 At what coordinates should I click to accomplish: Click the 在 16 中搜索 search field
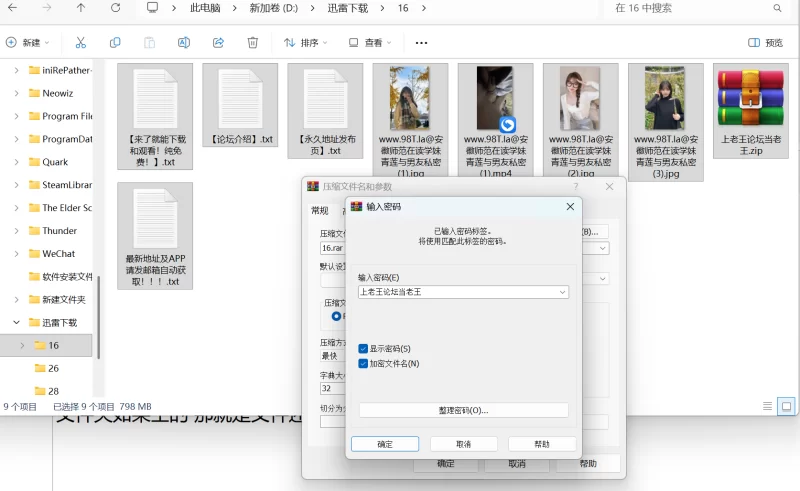click(x=700, y=8)
